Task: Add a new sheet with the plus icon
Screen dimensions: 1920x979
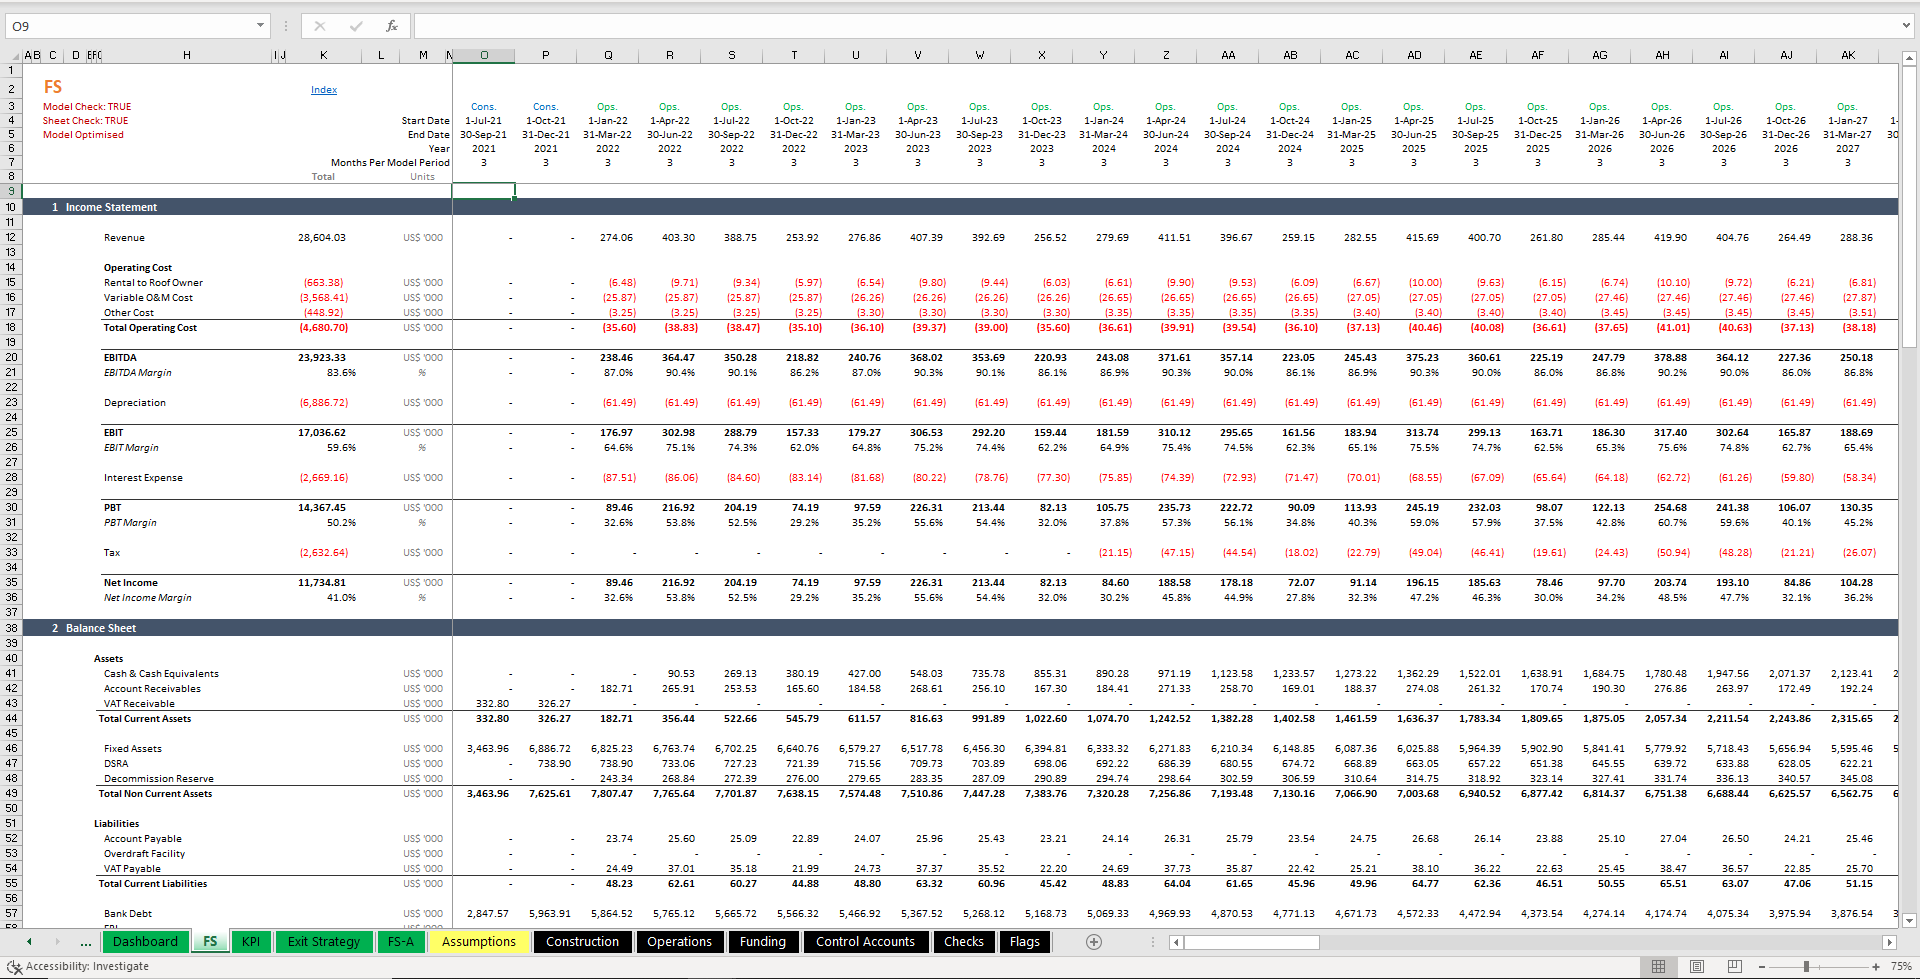Action: click(1094, 942)
